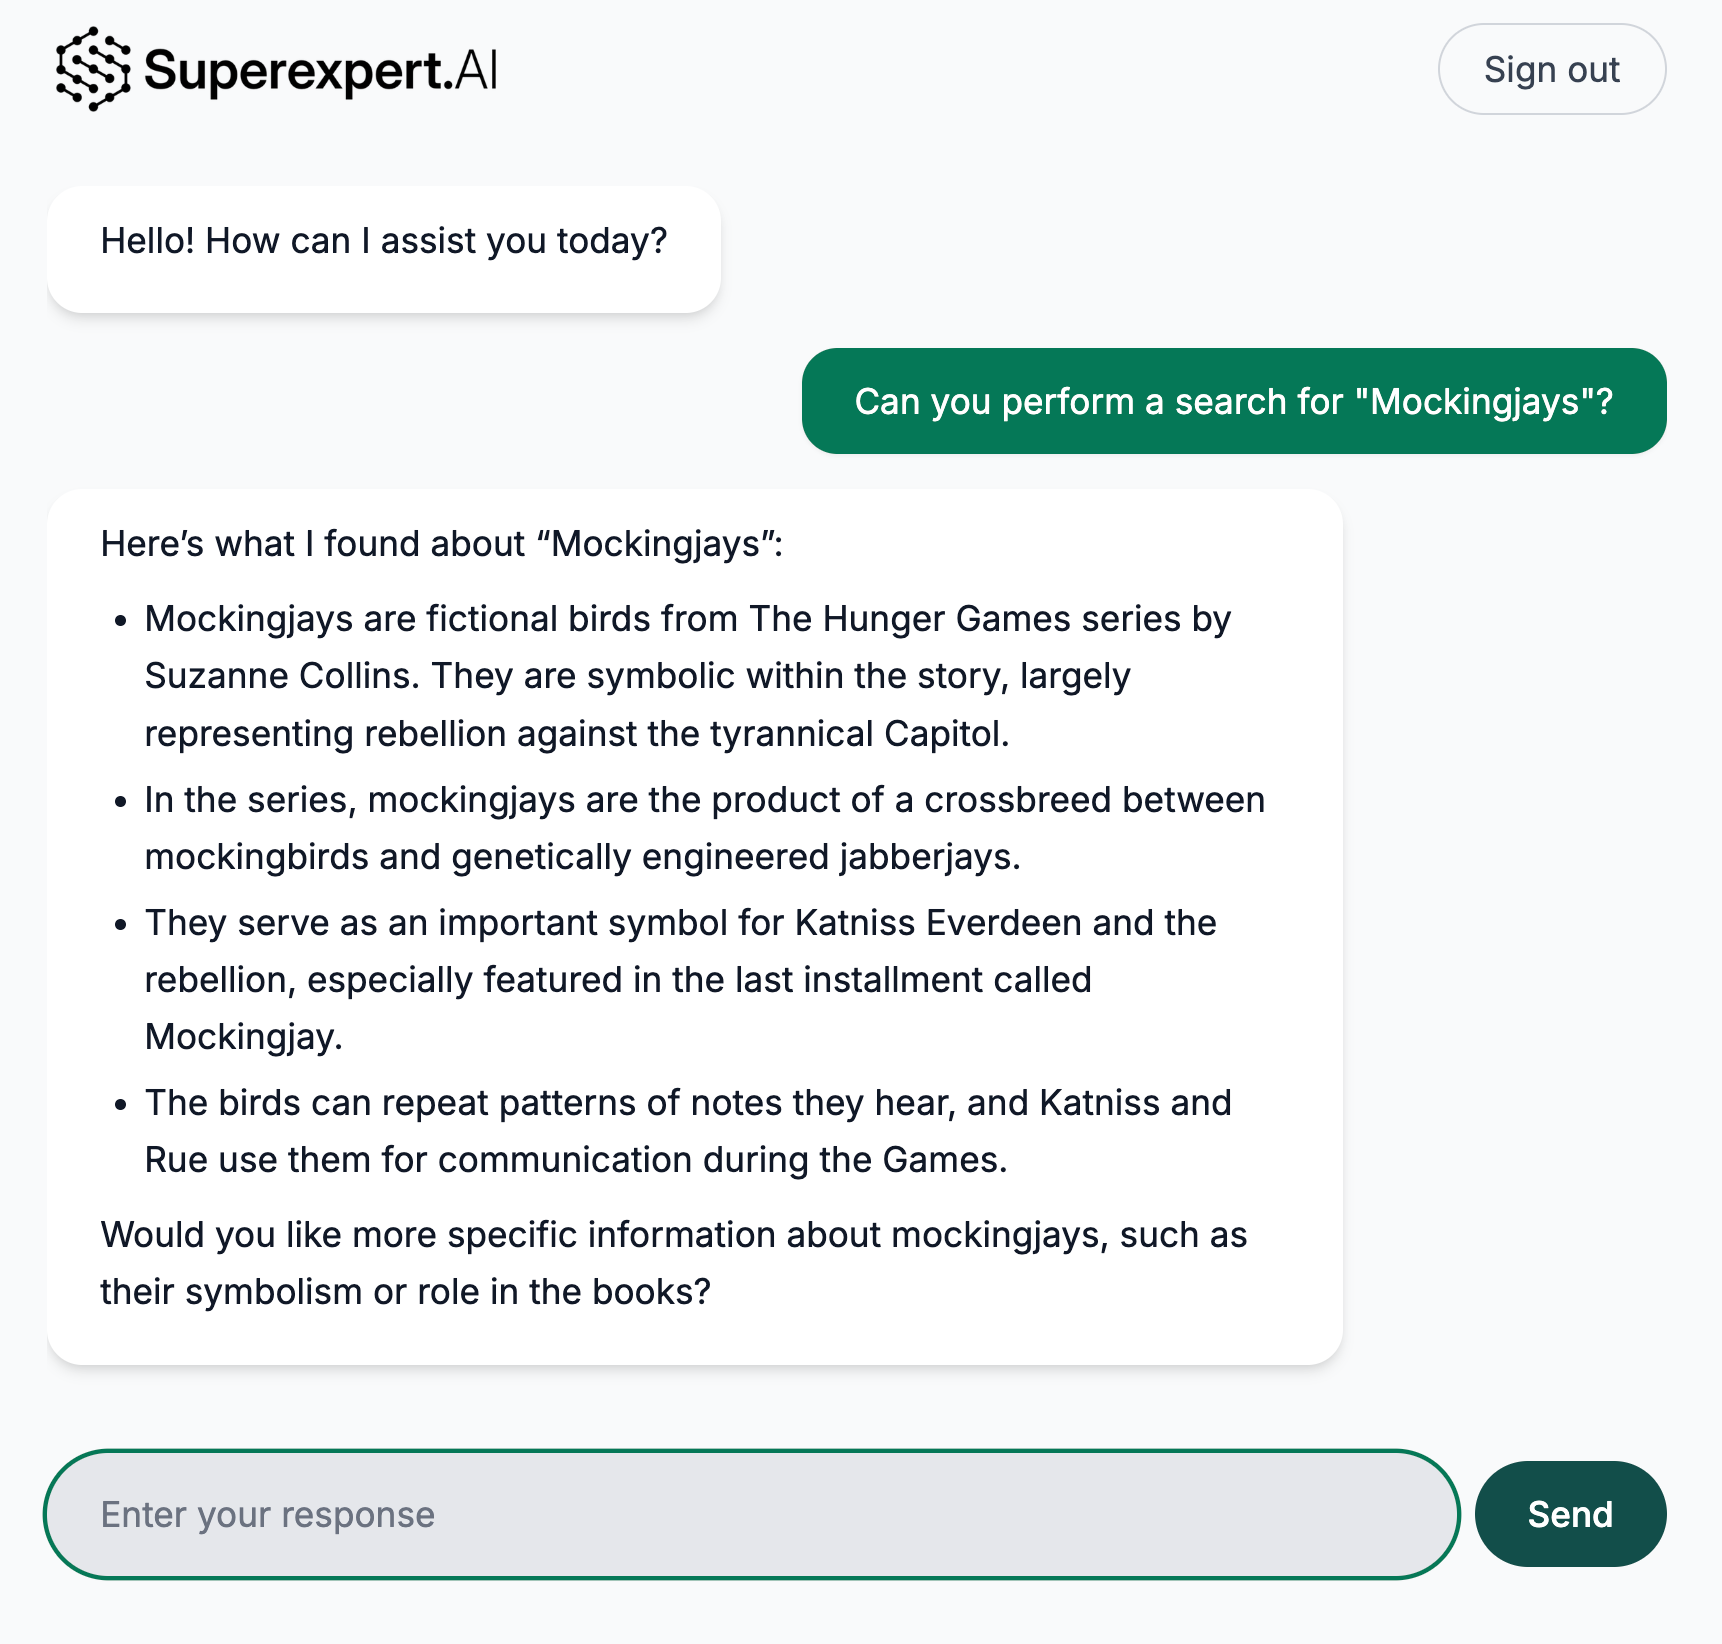Click the standalone word "Mockingjay." in third bullet

pyautogui.click(x=244, y=1037)
